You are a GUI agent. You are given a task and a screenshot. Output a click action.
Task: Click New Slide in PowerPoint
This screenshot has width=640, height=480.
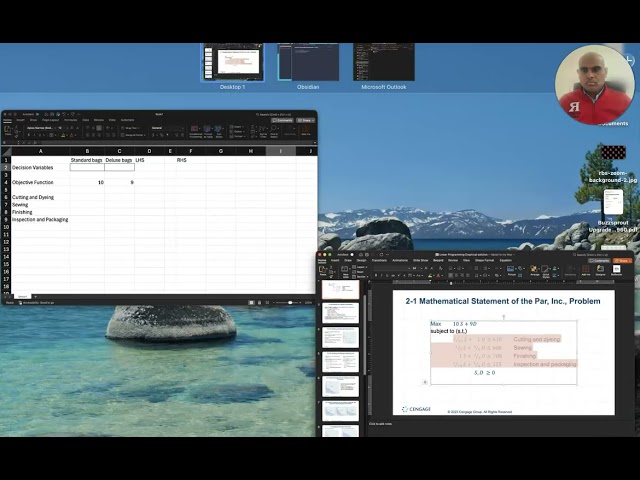point(345,272)
